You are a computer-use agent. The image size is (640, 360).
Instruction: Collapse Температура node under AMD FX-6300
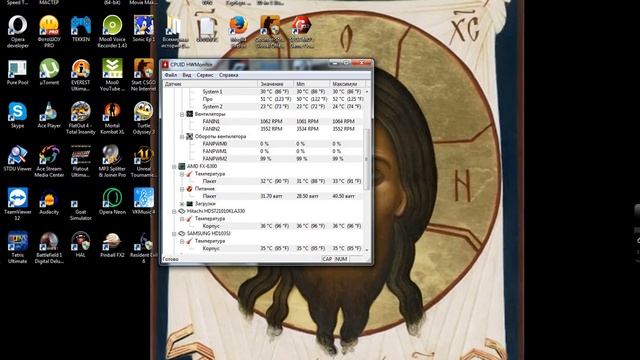pyautogui.click(x=182, y=174)
